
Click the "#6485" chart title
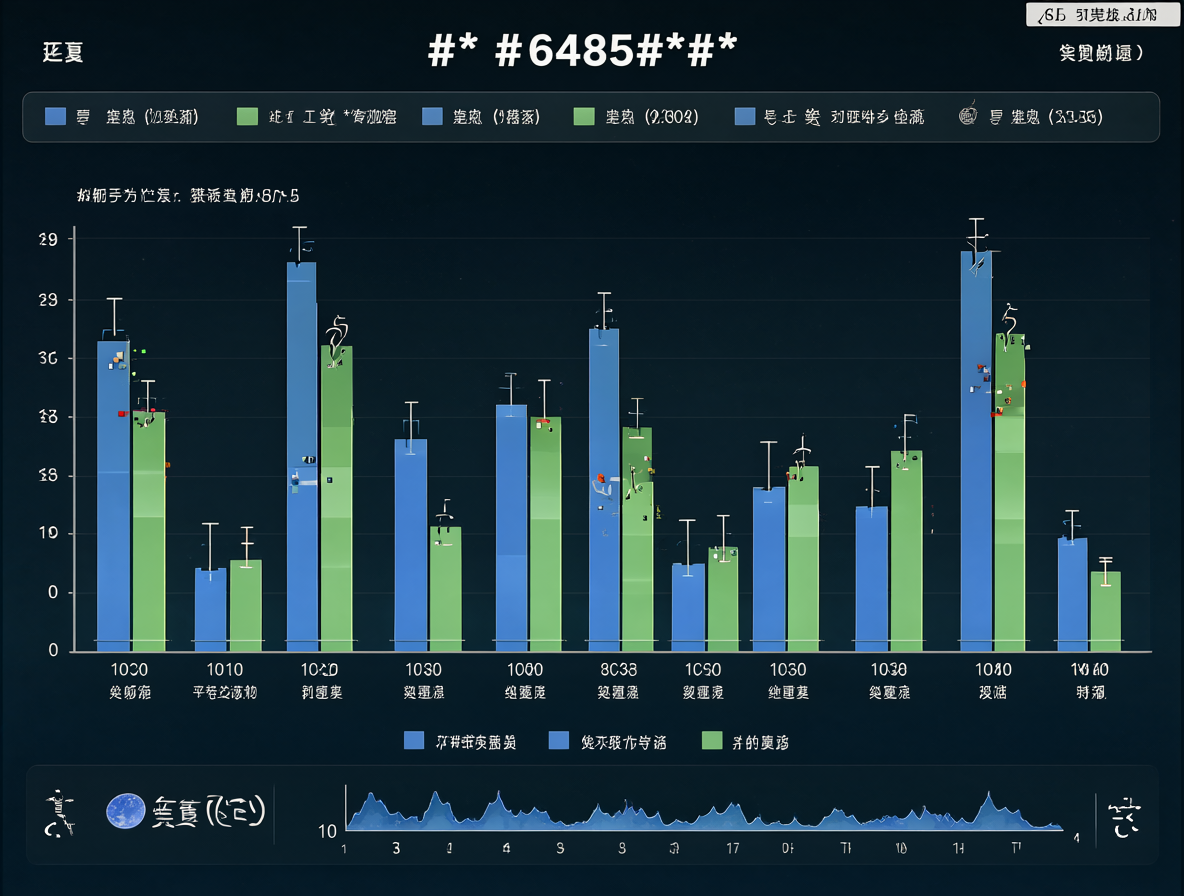pos(582,51)
